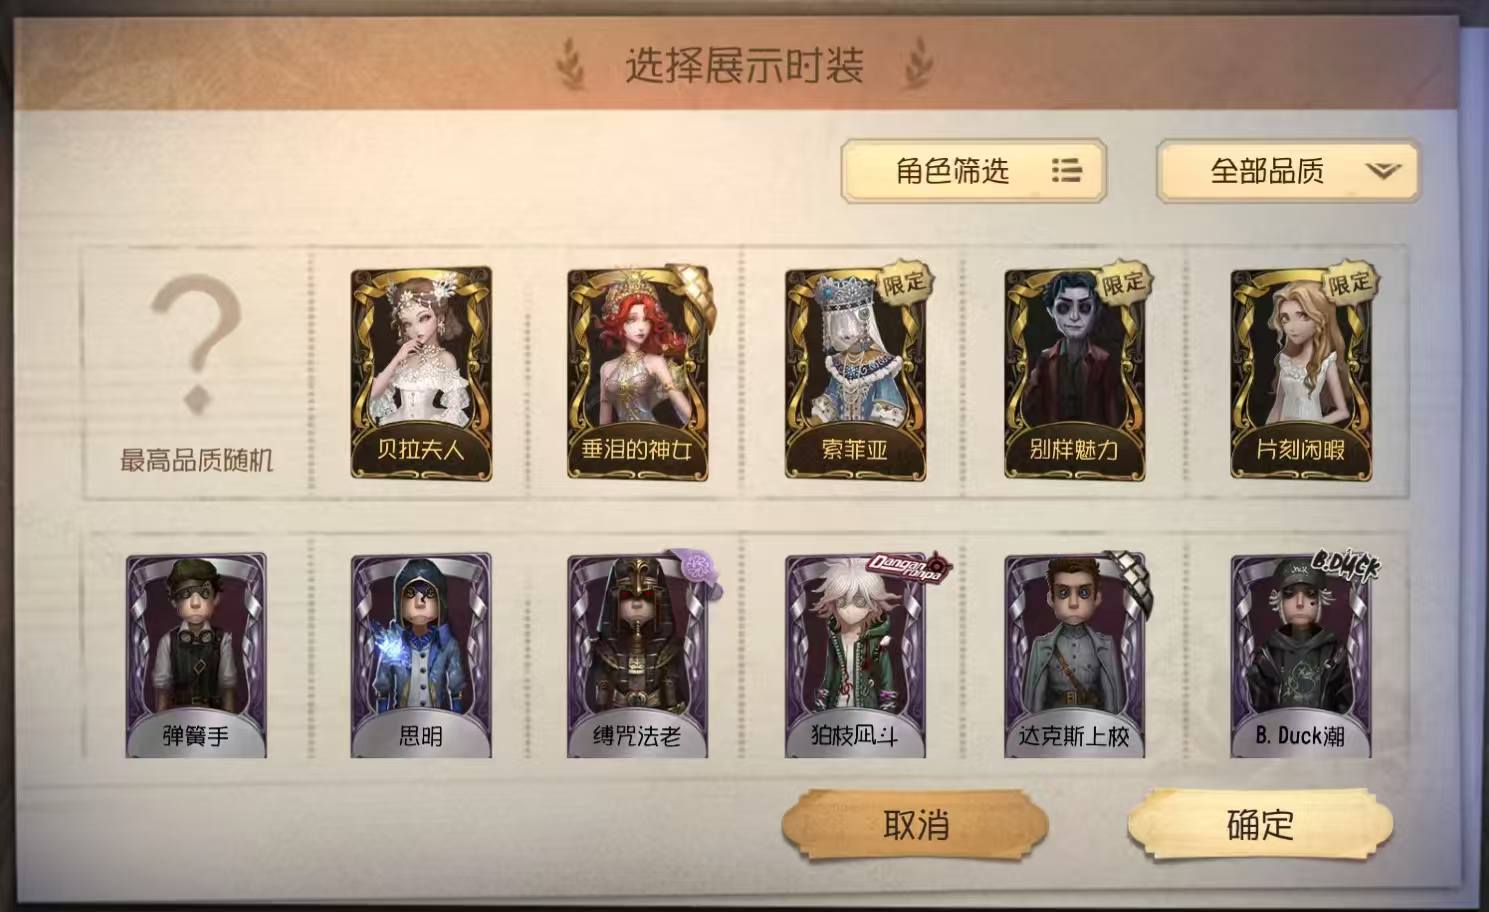1489x912 pixels.
Task: Choose the 缚咒法老 costume card
Action: point(638,656)
